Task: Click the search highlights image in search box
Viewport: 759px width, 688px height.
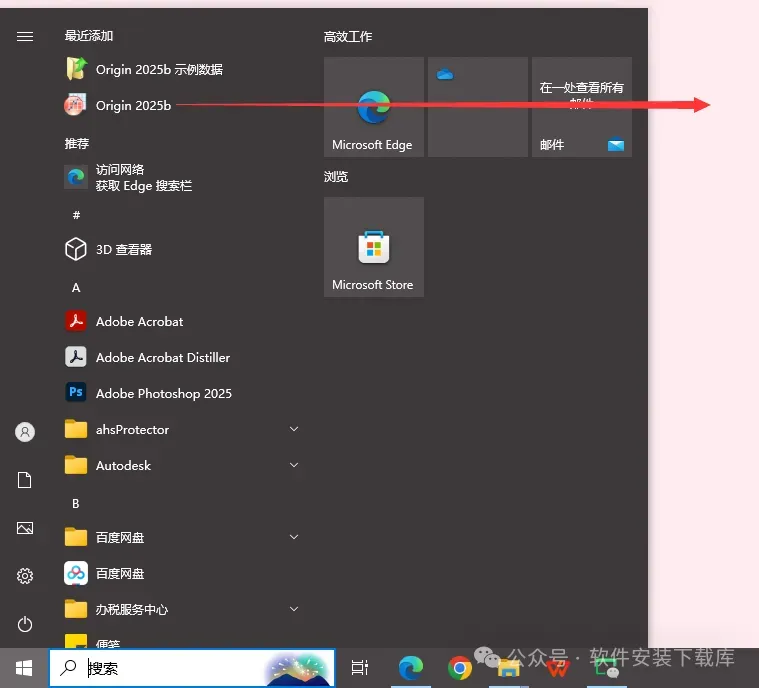Action: click(x=298, y=669)
